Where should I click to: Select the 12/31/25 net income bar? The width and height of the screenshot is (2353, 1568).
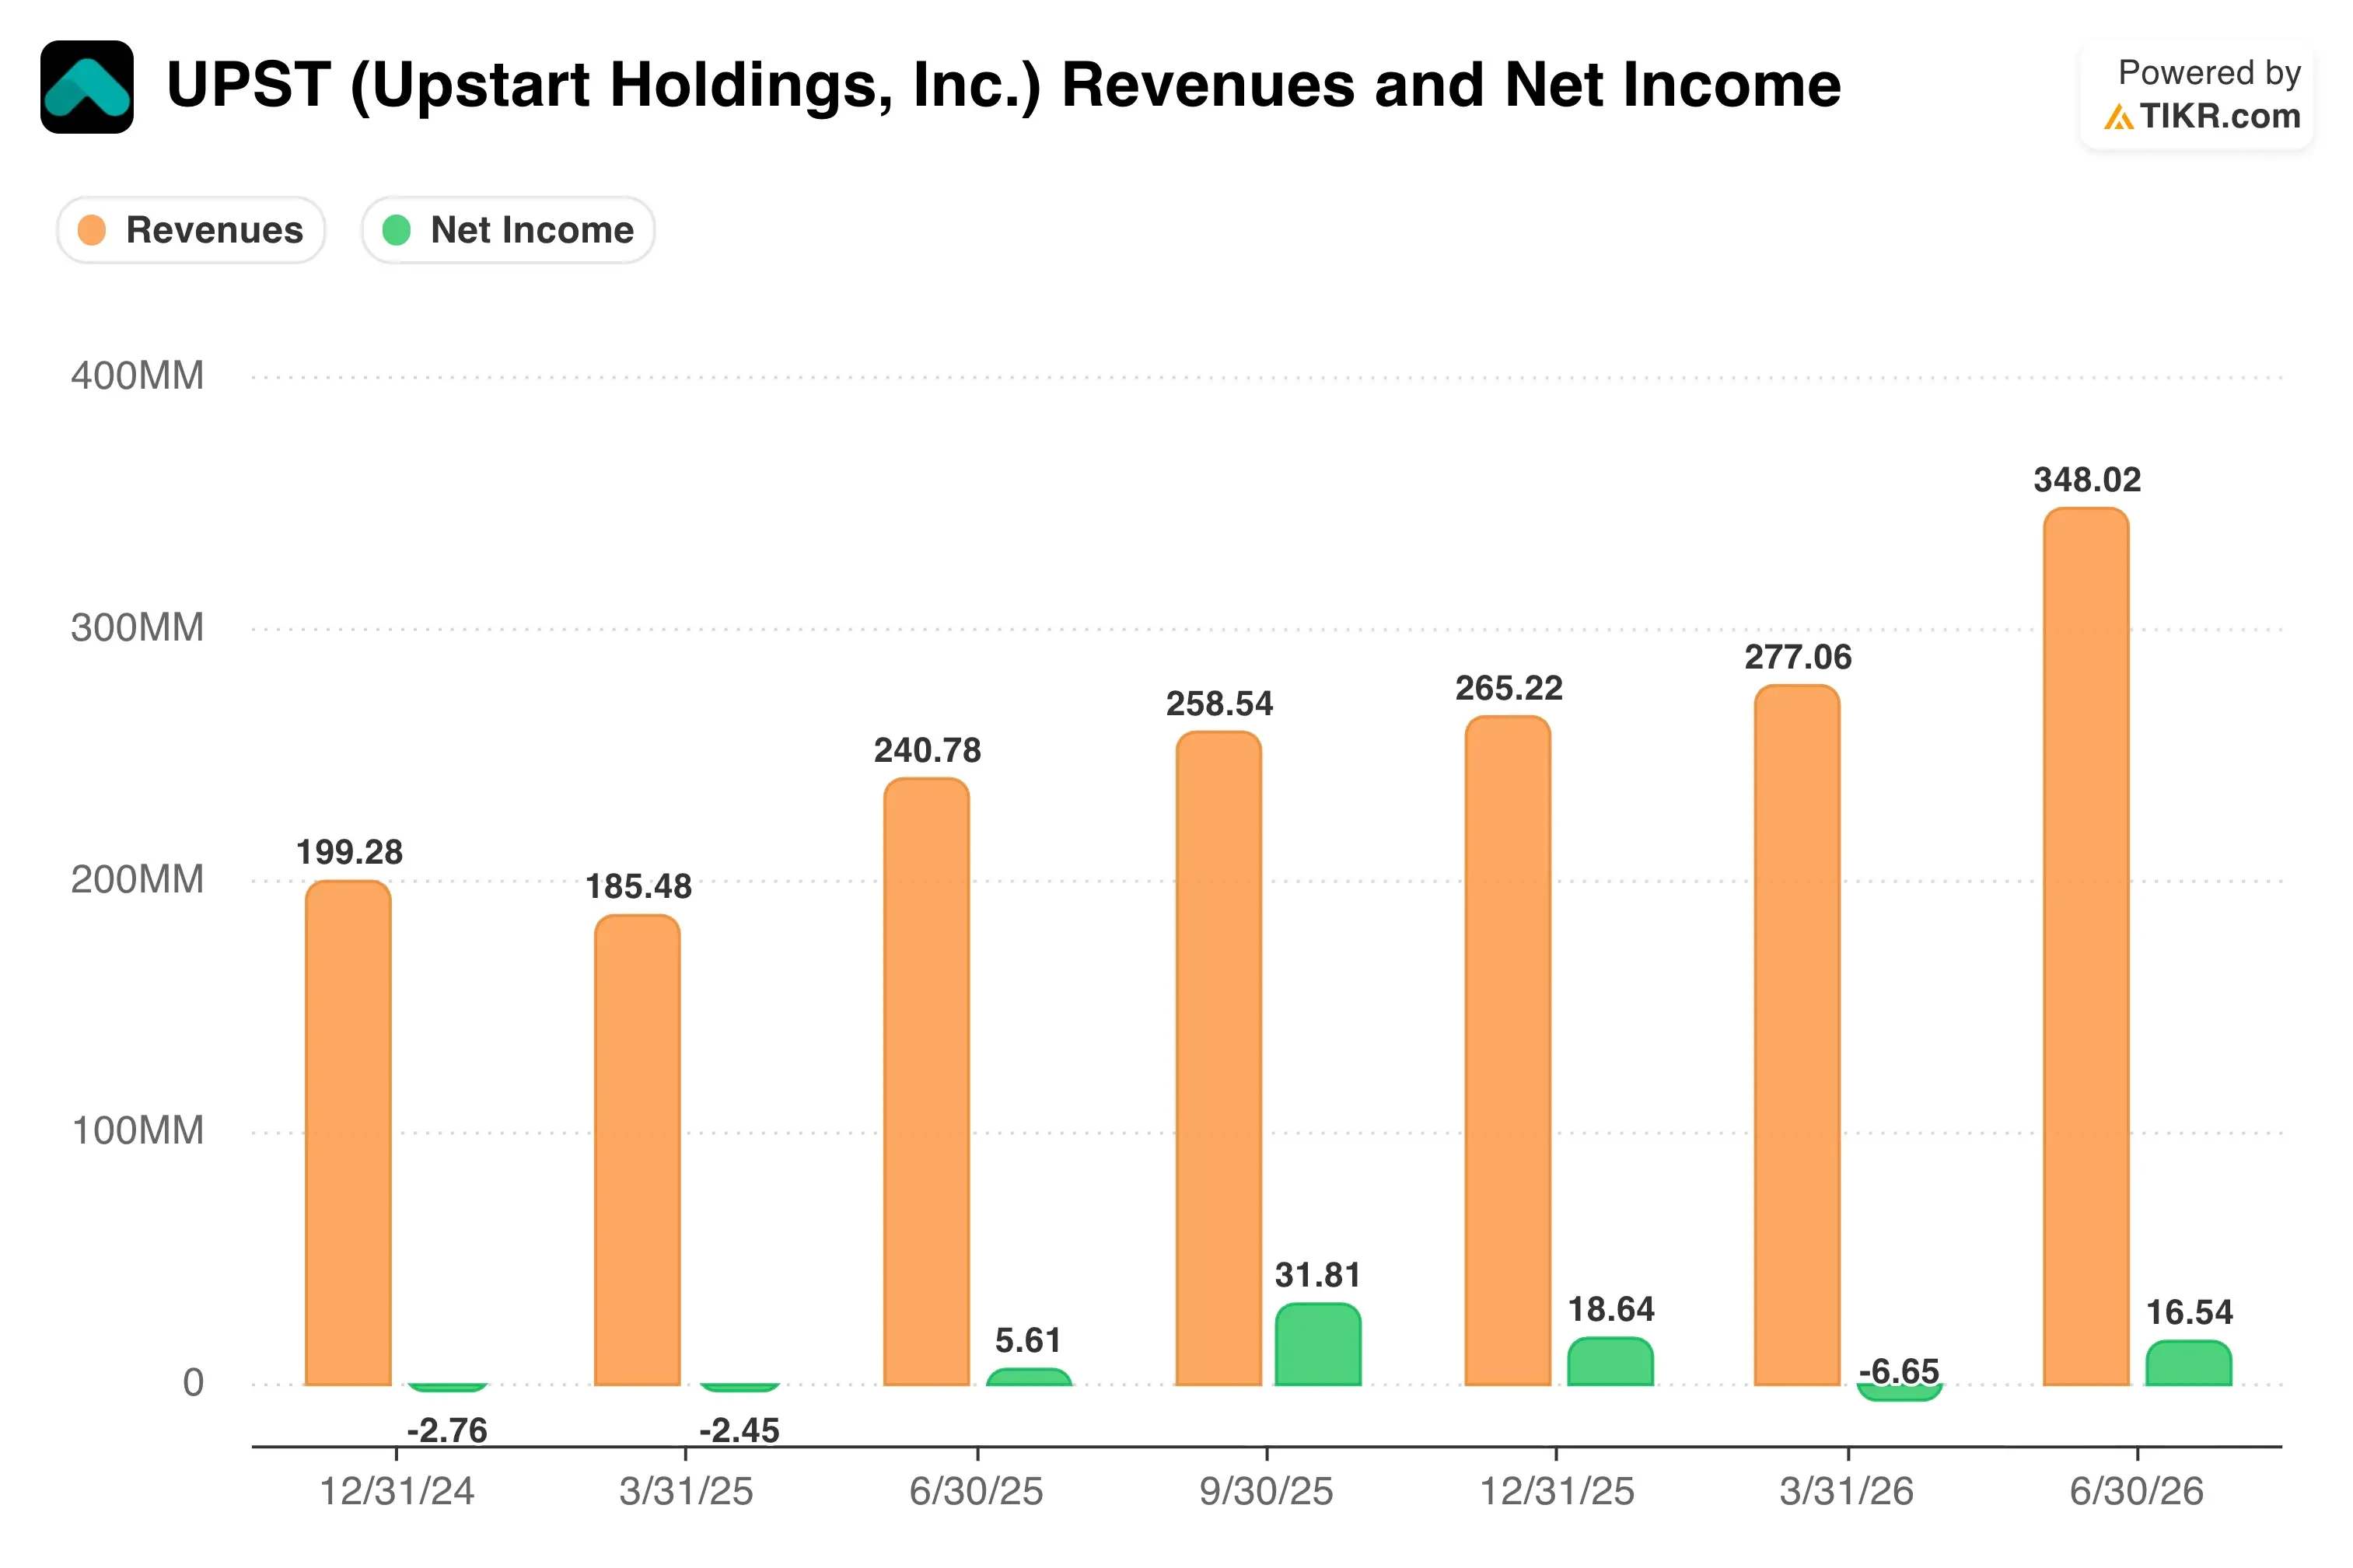(1610, 1362)
